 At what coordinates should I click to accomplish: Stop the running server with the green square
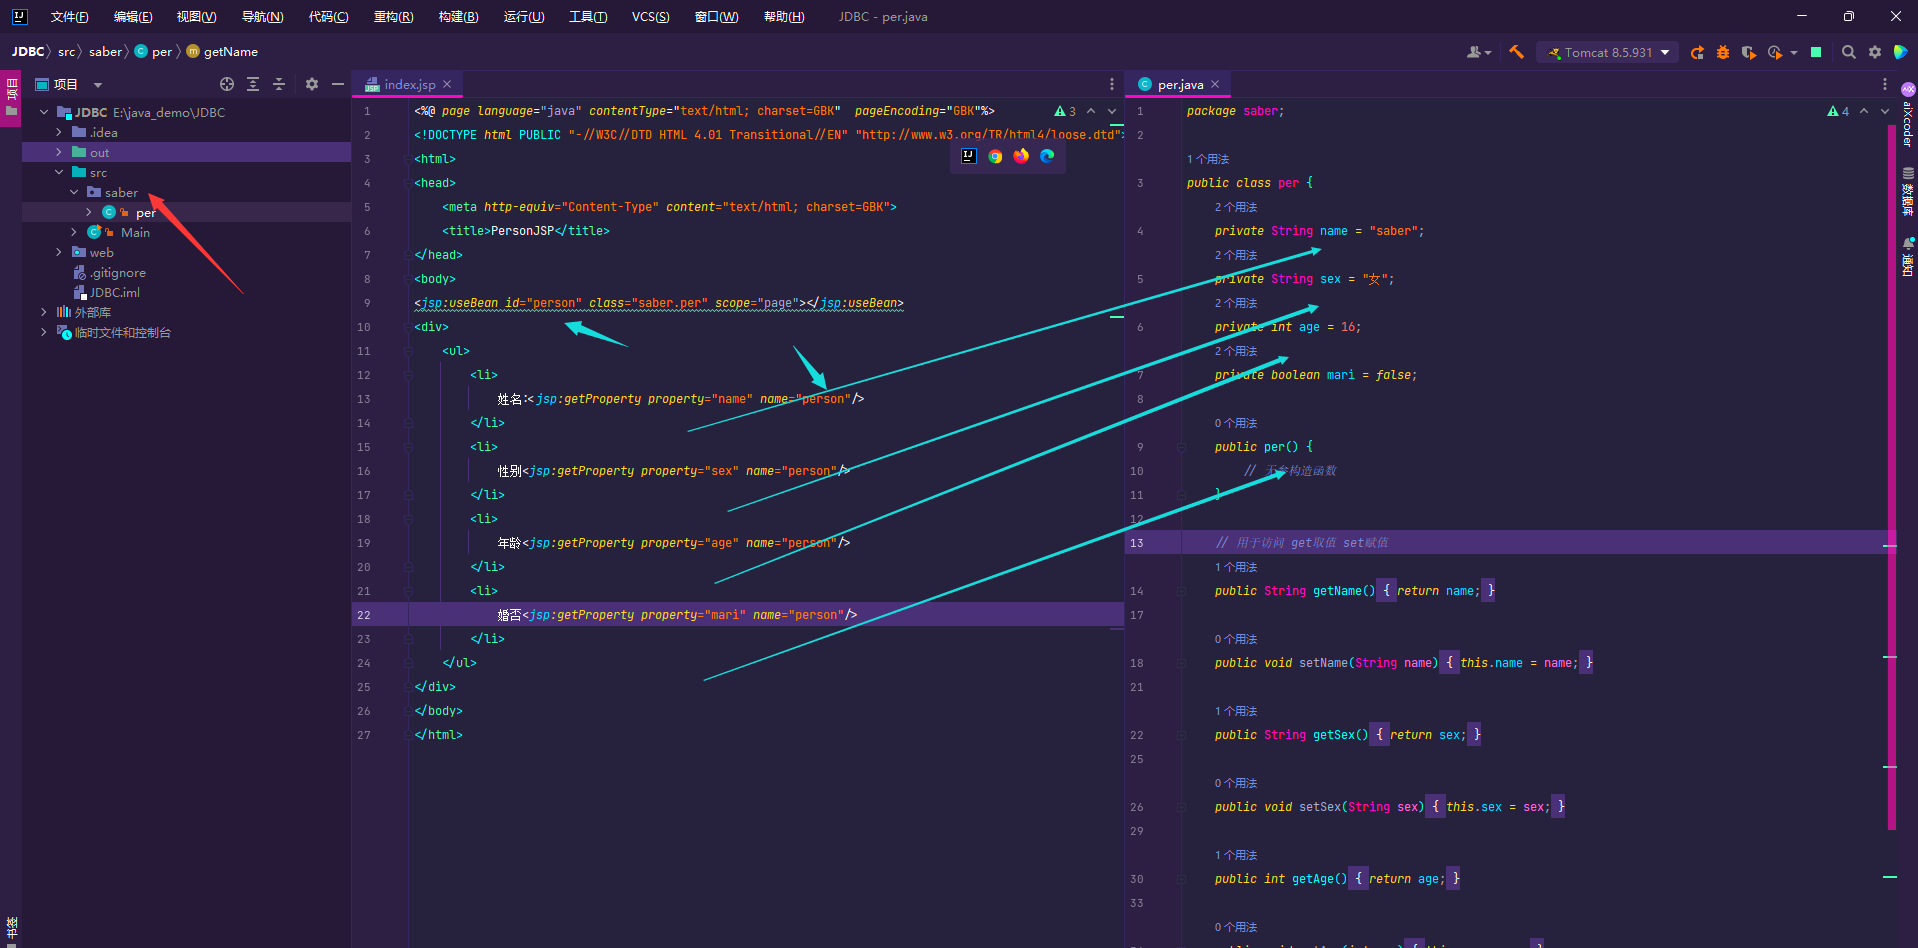(x=1816, y=52)
